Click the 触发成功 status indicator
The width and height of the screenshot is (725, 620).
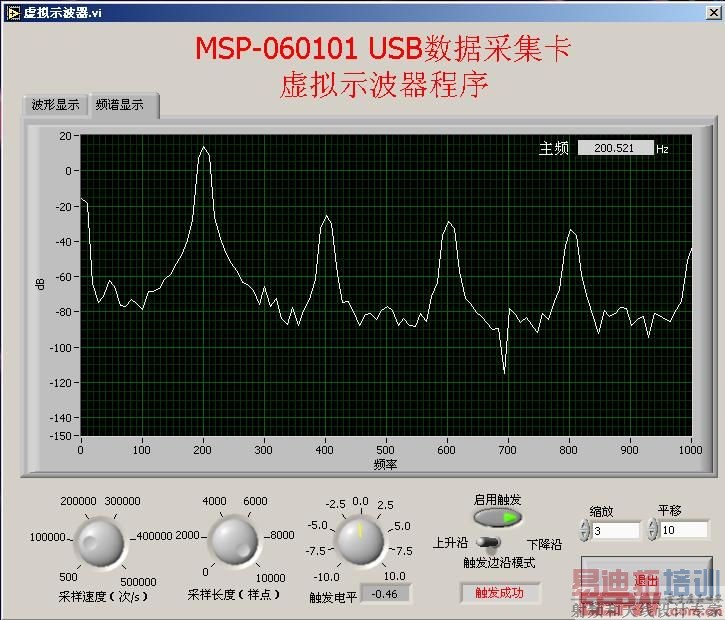tap(499, 593)
